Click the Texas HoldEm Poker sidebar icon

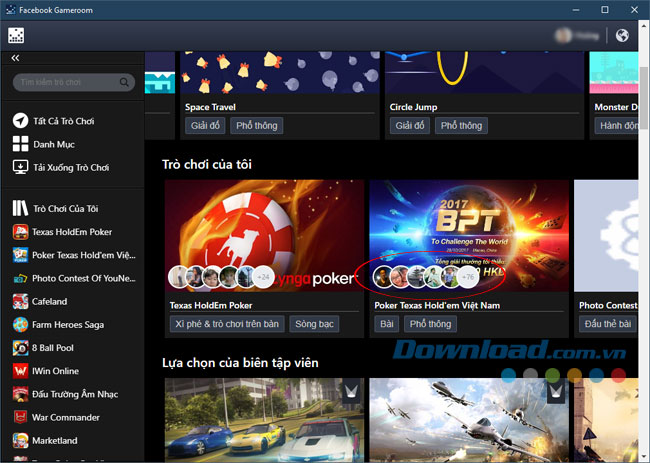[x=20, y=232]
